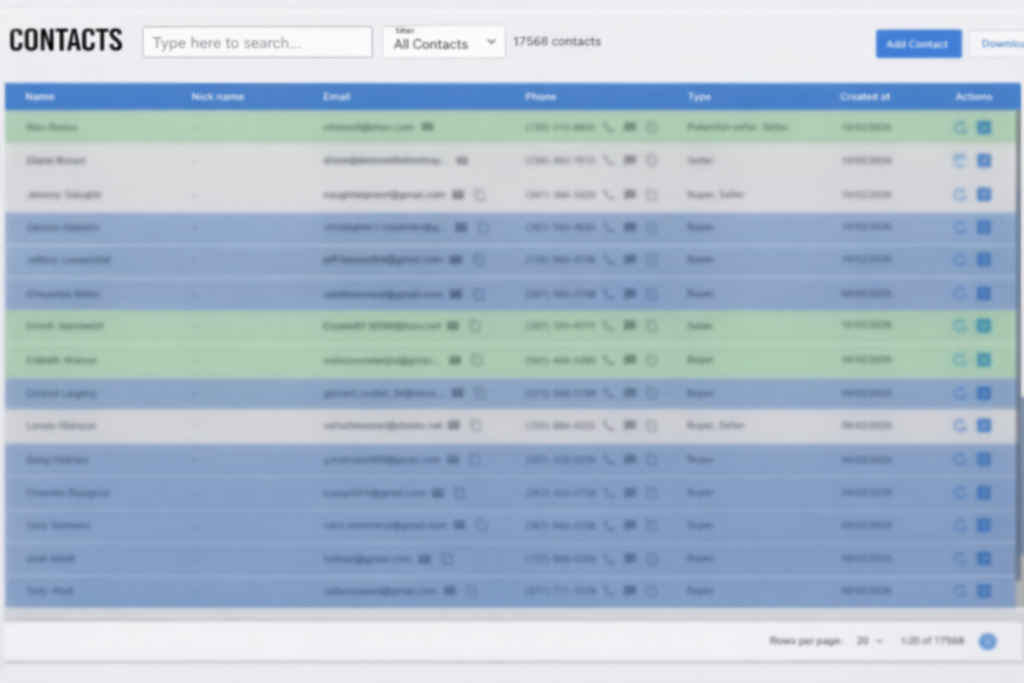Copy the phone number in the third contact row
Screen dimensions: 1024x683
[x=652, y=194]
